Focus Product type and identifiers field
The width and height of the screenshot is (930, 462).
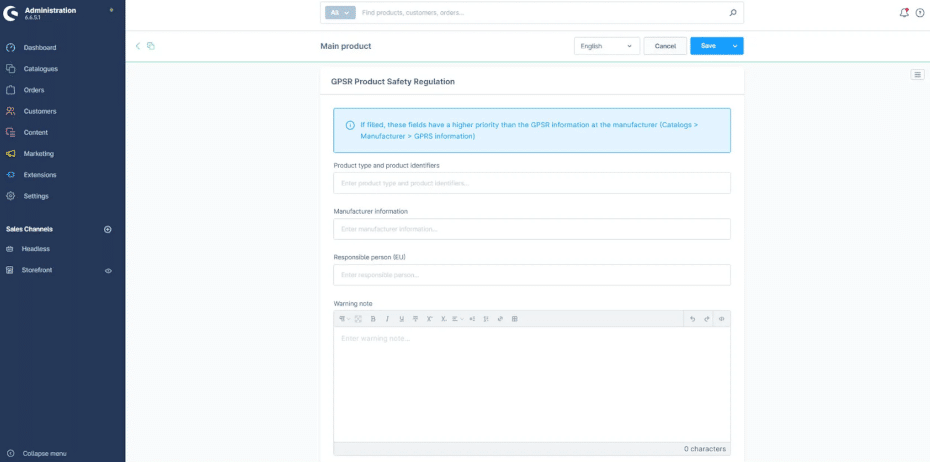(531, 183)
